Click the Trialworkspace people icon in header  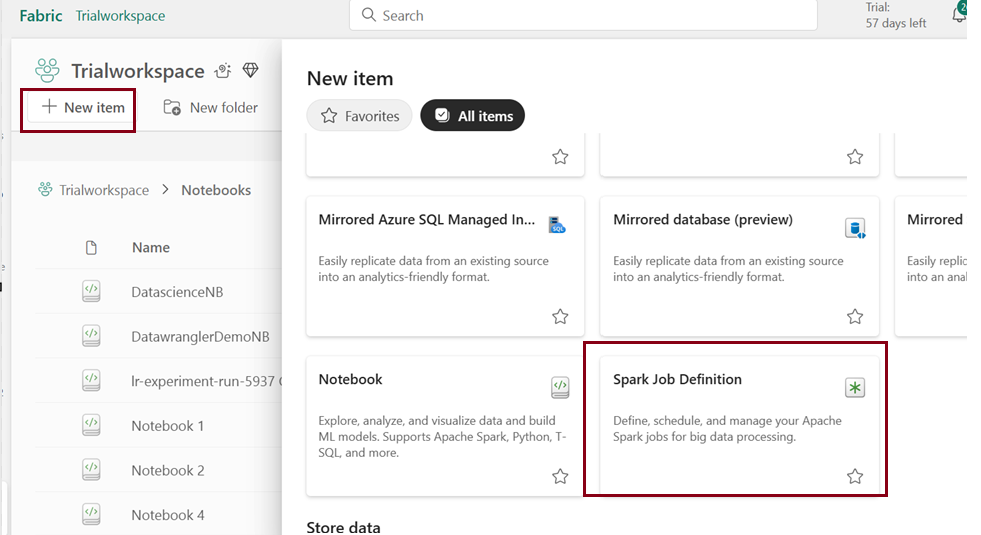(x=47, y=71)
